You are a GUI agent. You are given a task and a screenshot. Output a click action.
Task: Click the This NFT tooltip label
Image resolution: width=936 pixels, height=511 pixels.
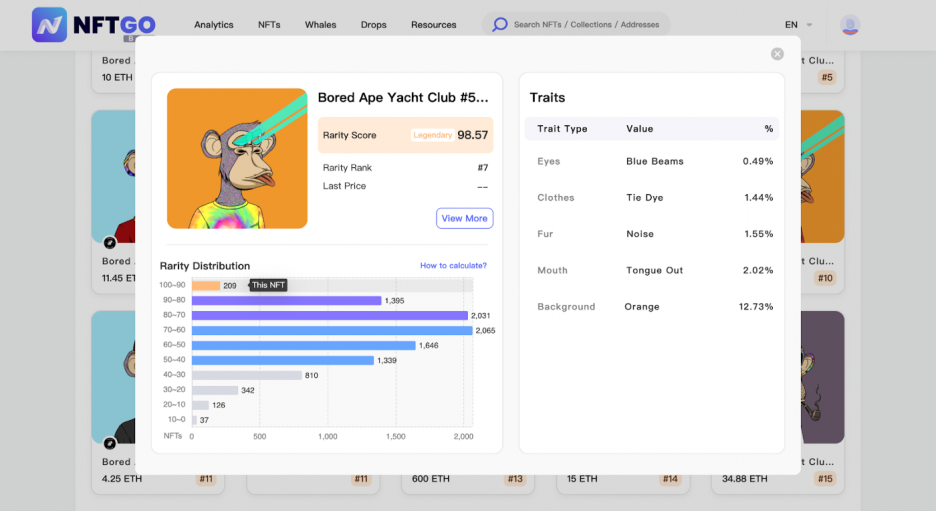click(268, 285)
